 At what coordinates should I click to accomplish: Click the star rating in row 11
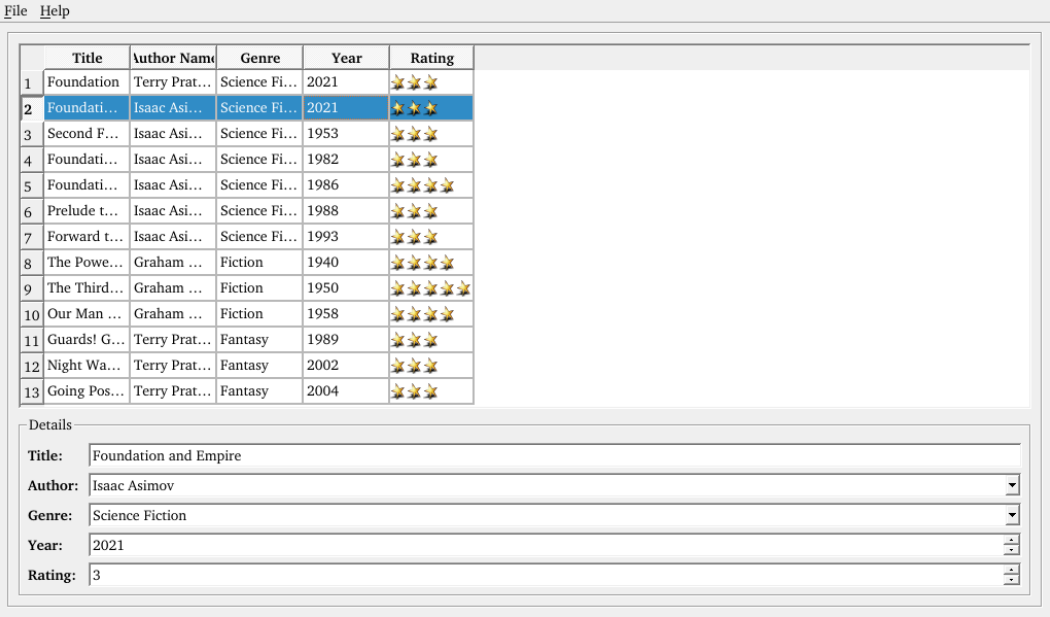click(415, 340)
